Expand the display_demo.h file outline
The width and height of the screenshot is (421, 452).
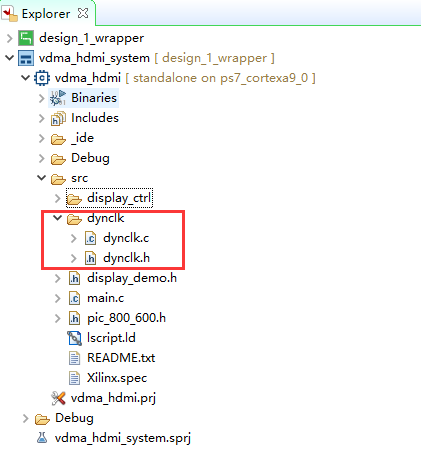57,278
